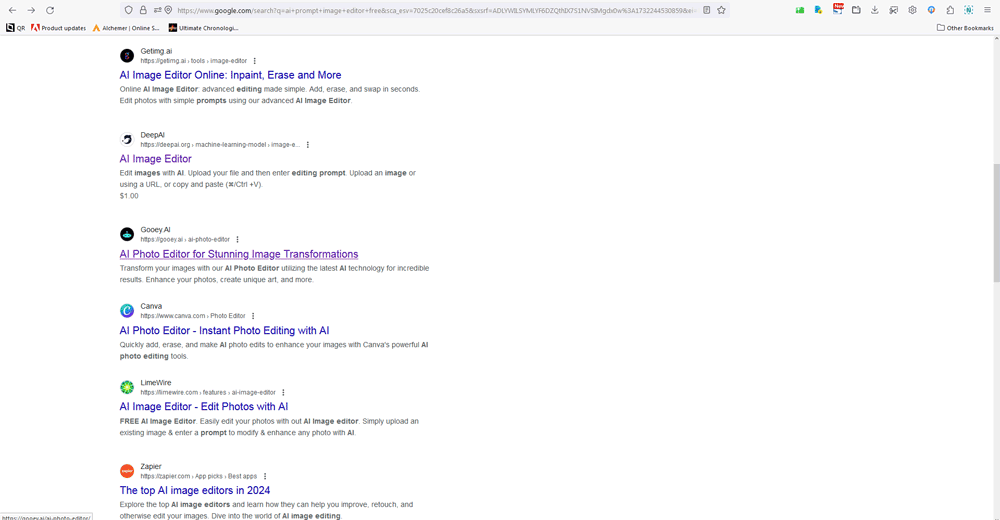Image resolution: width=1000 pixels, height=520 pixels.
Task: Open the Product updates bookmark
Action: (x=59, y=27)
